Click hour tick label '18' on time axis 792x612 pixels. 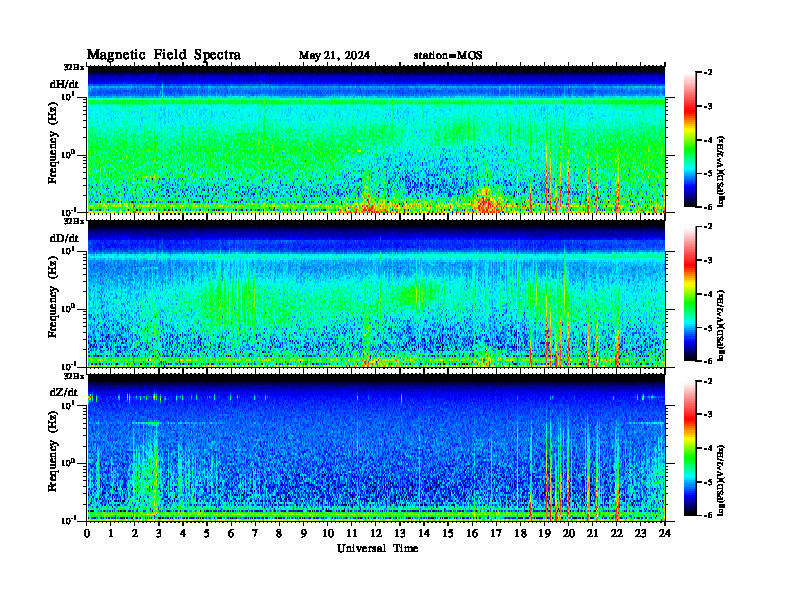[x=520, y=533]
